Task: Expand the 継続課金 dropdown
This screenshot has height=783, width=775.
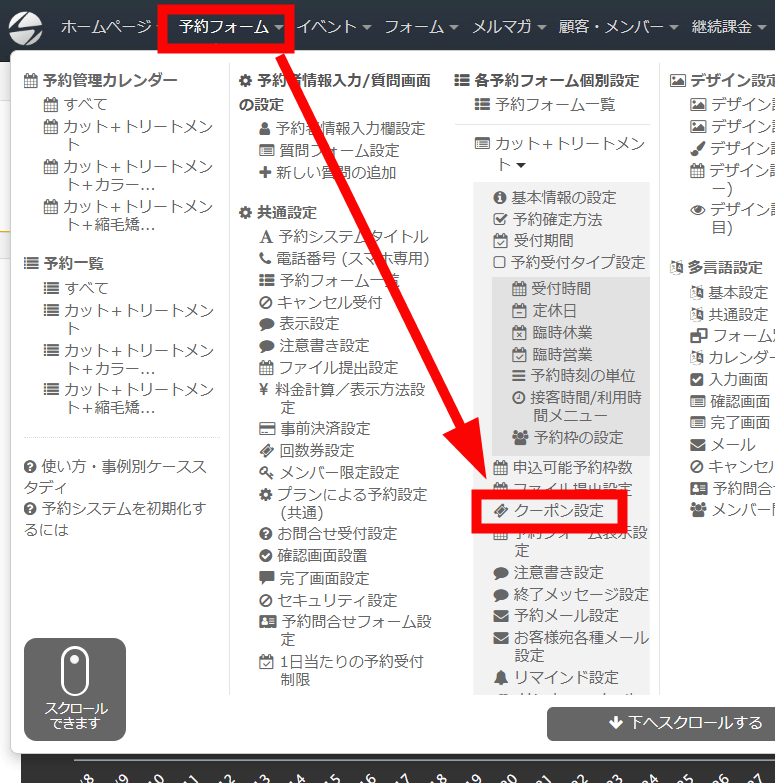Action: coord(728,27)
